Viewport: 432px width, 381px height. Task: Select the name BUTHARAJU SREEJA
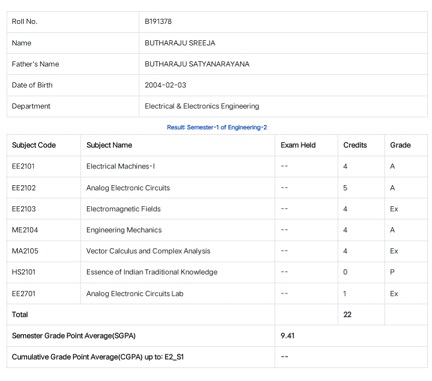click(180, 43)
